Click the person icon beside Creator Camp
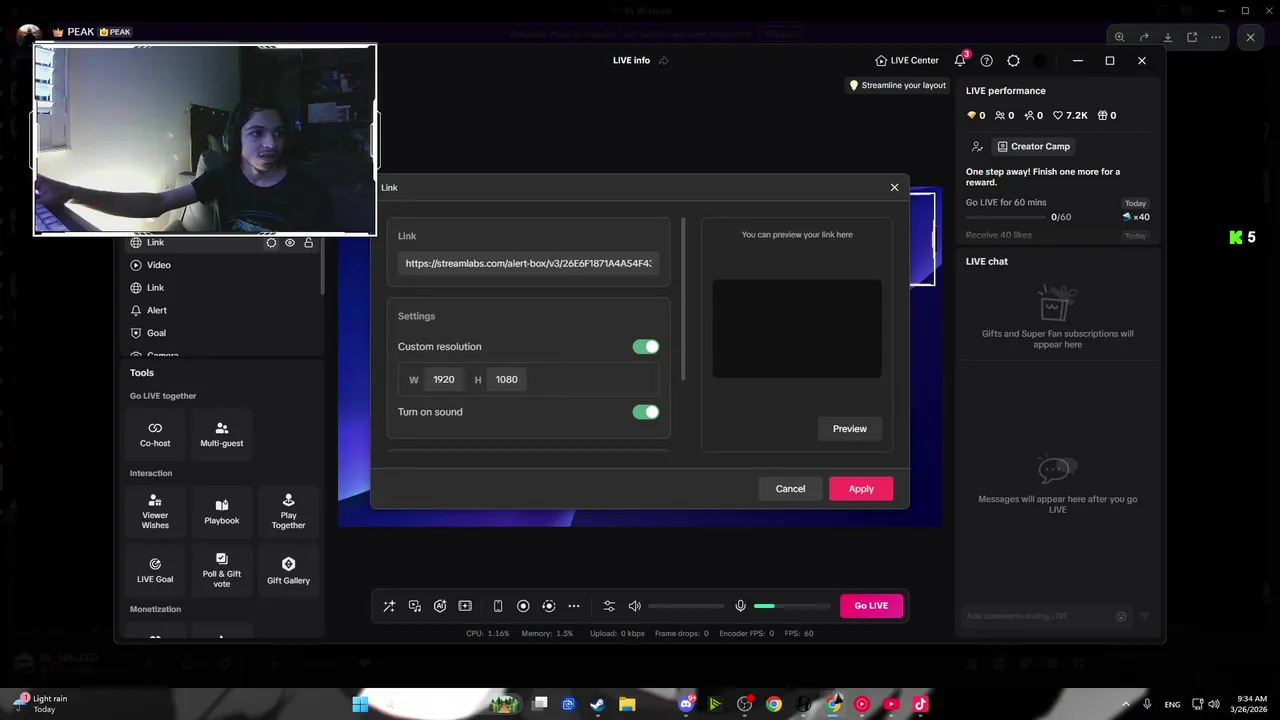1280x720 pixels. [x=977, y=146]
